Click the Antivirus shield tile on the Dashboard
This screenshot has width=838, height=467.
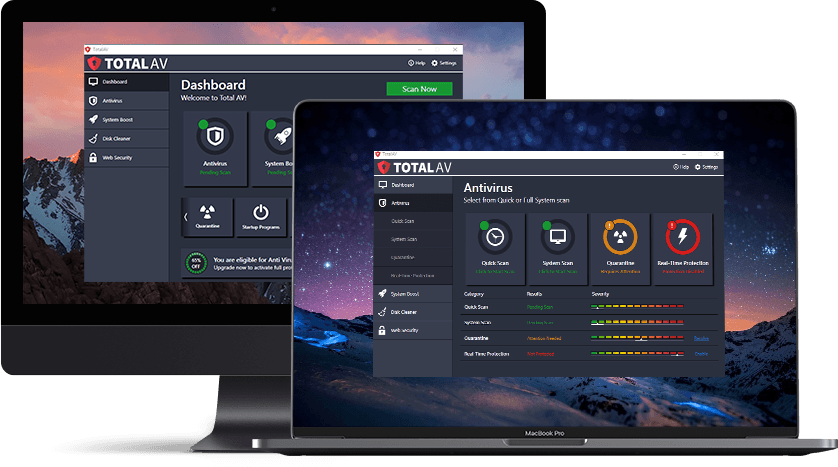pyautogui.click(x=216, y=146)
